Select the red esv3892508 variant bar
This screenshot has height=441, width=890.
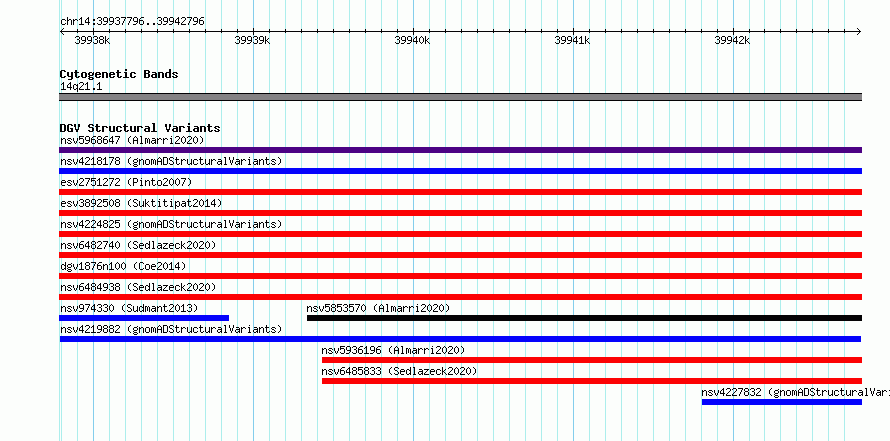tap(460, 213)
